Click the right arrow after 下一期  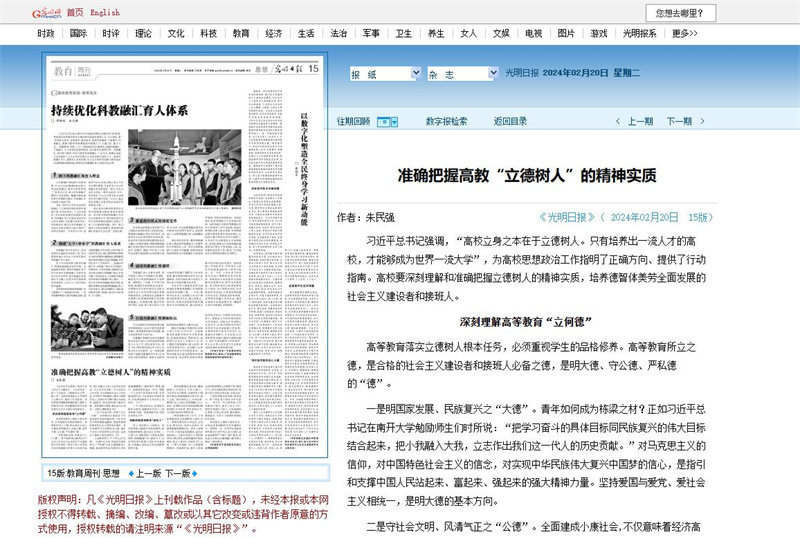coord(702,122)
